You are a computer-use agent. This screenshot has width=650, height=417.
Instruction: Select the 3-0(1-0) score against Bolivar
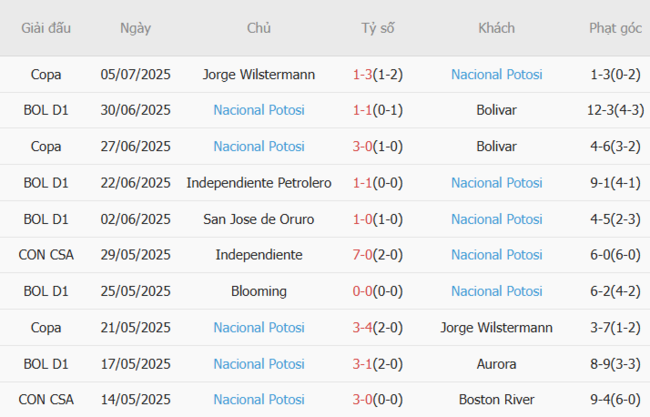click(x=378, y=146)
